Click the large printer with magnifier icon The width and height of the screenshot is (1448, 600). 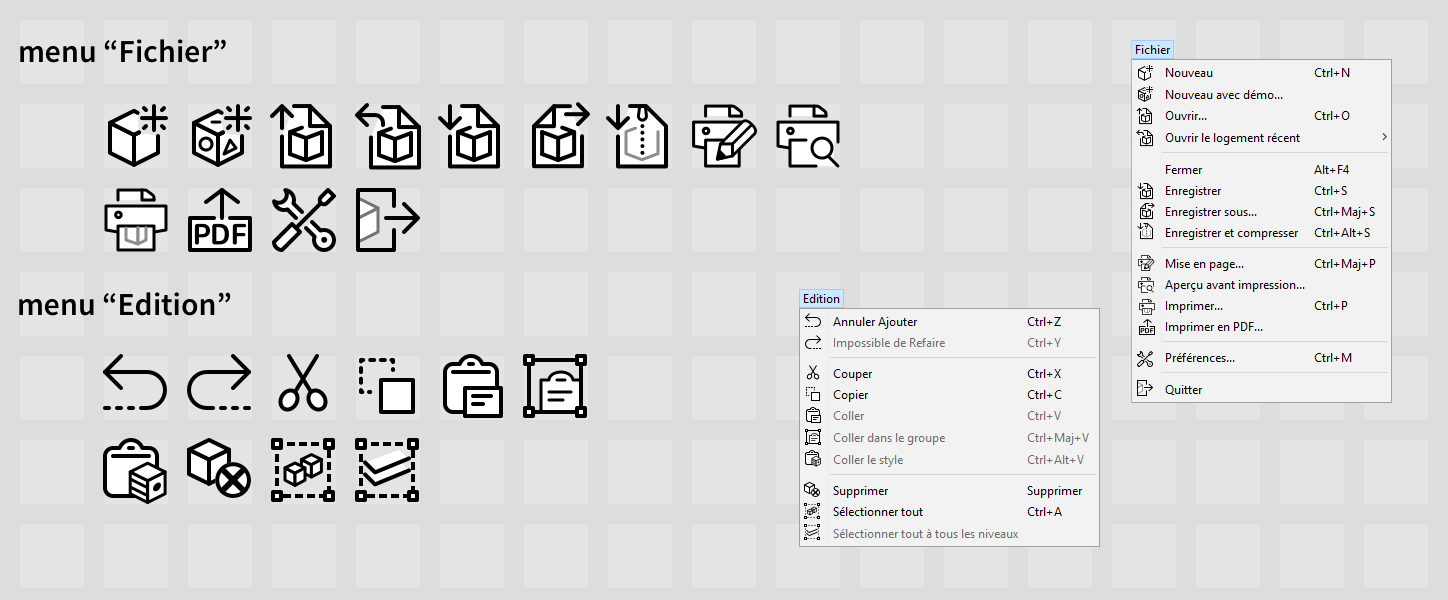[x=808, y=135]
